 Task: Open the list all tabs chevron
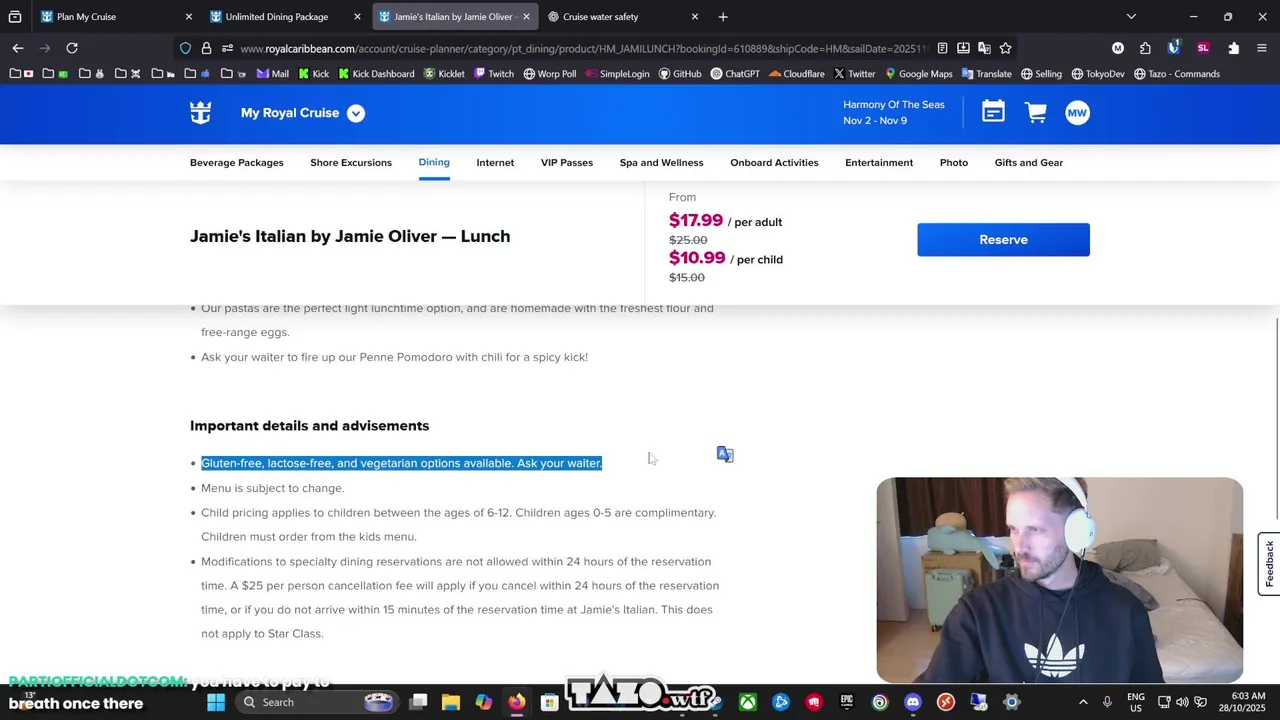coord(1131,17)
